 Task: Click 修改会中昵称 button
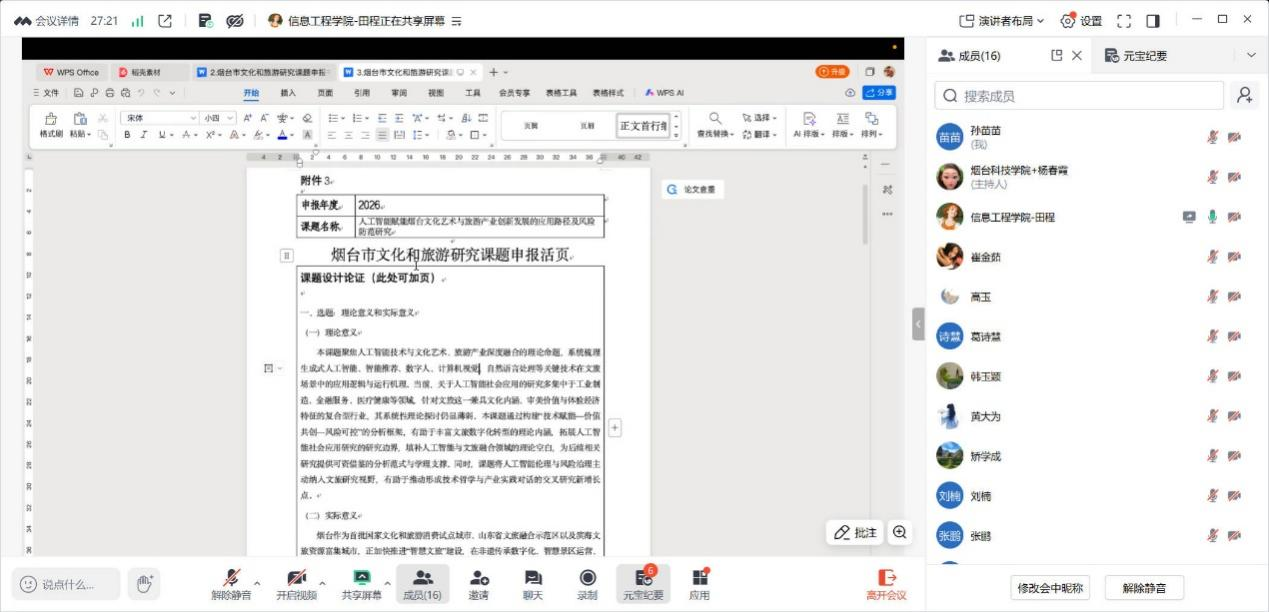click(1049, 587)
